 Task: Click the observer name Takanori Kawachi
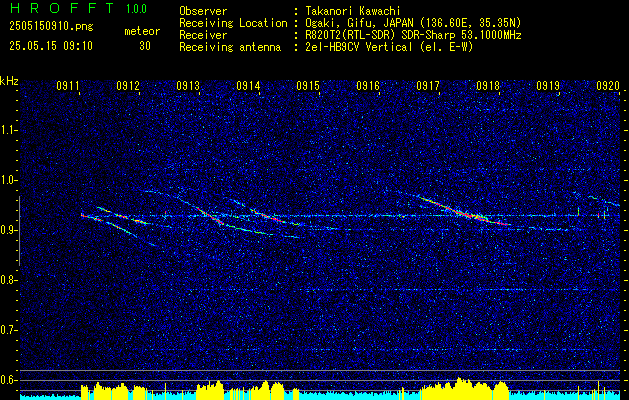(x=353, y=11)
